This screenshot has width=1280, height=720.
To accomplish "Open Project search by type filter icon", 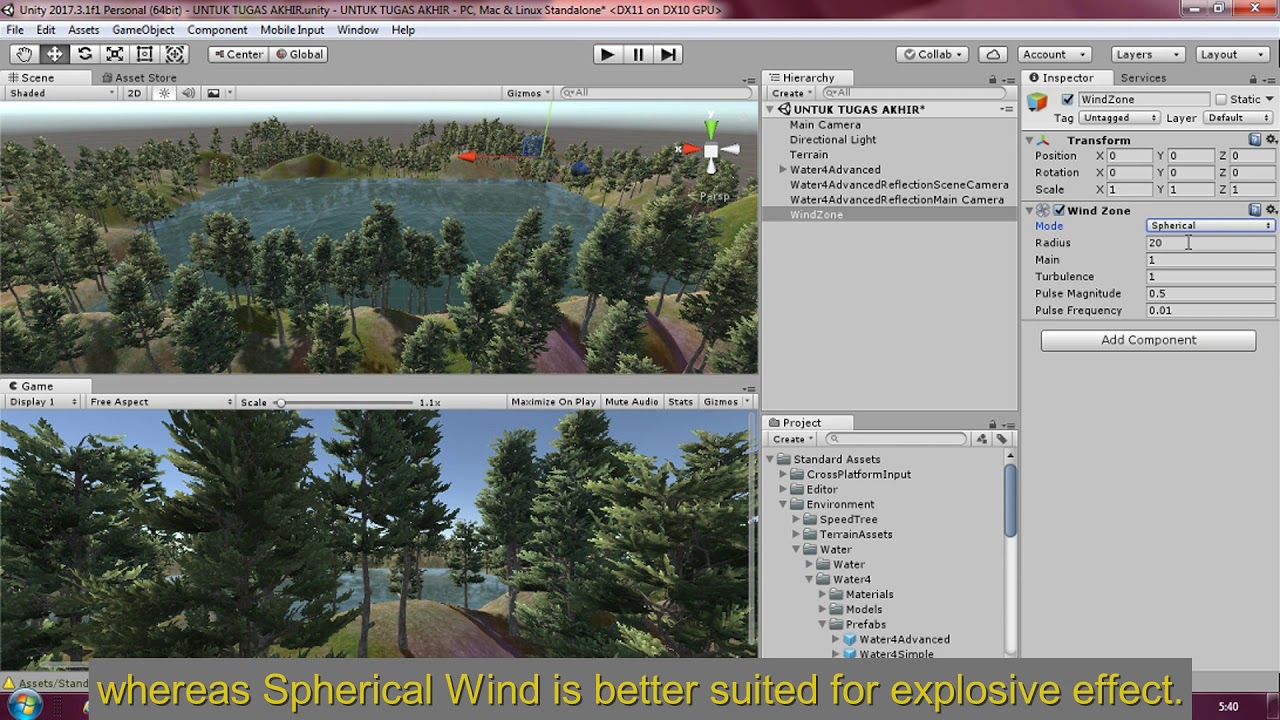I will 982,439.
